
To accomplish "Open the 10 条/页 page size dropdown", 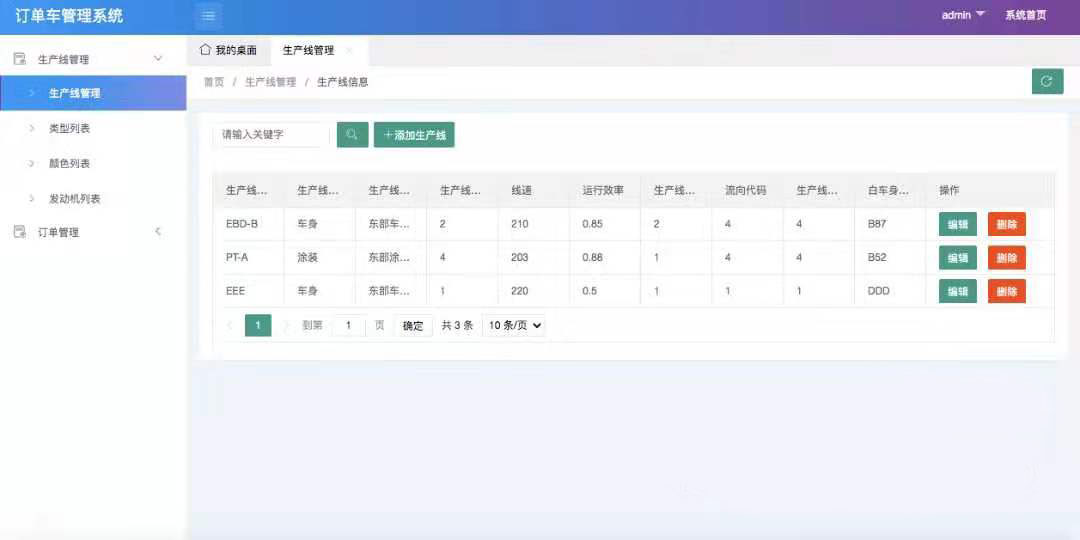I will [514, 325].
